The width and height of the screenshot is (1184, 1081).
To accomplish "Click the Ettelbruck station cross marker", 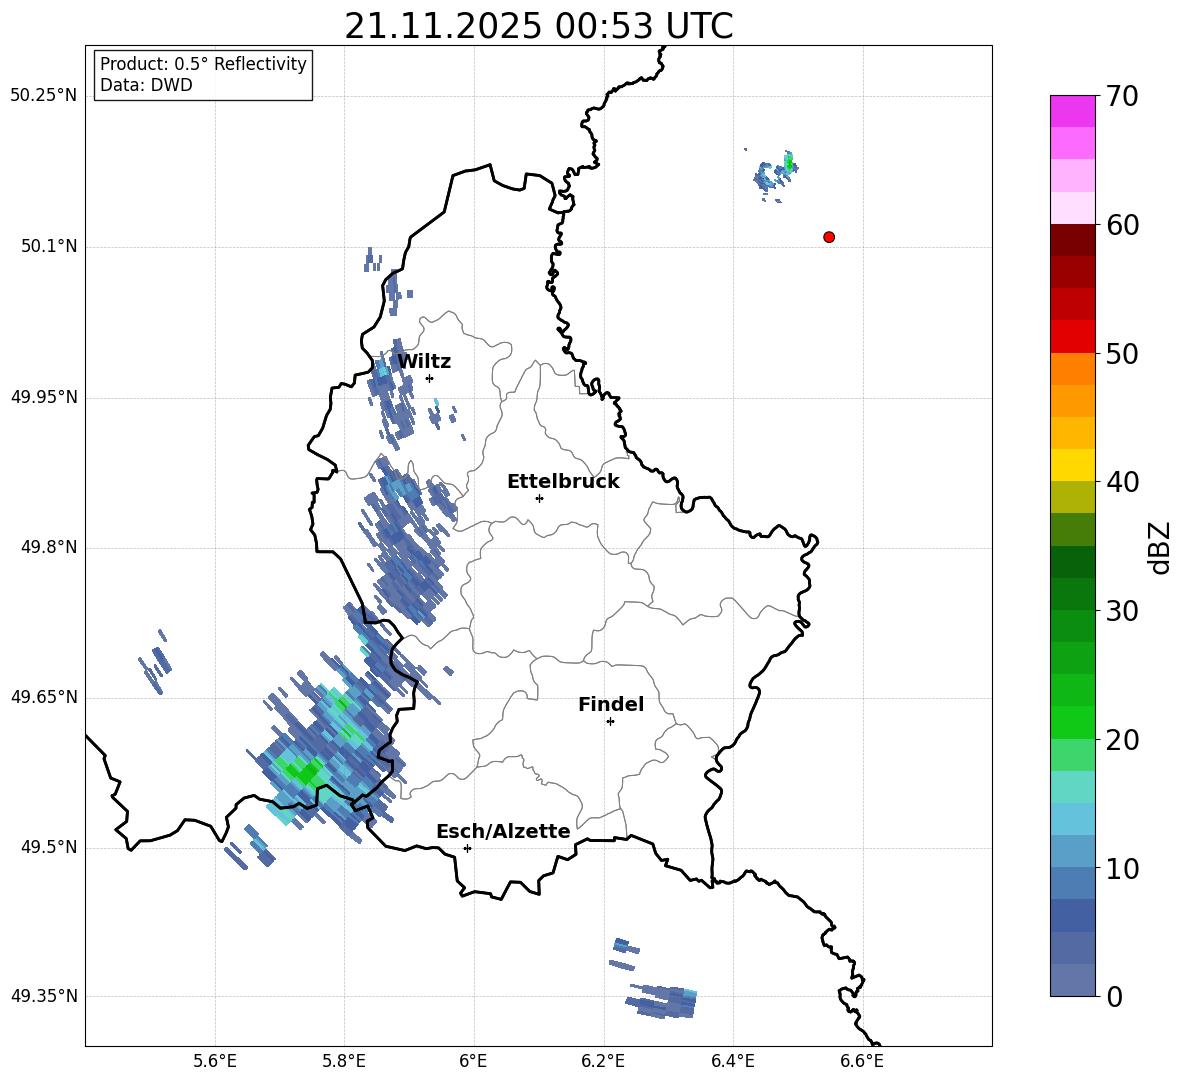I will (x=539, y=498).
